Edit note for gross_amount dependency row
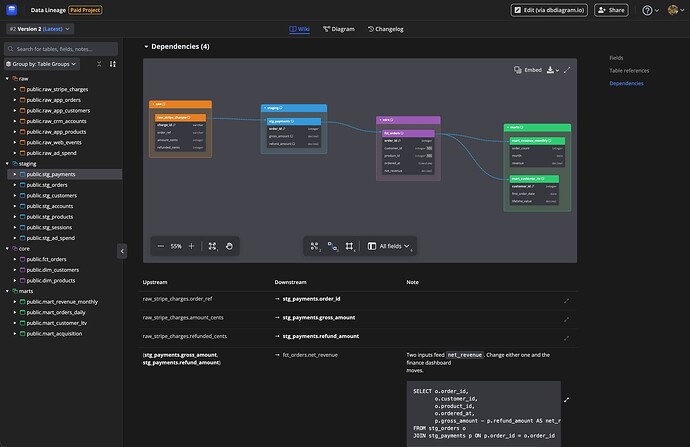This screenshot has width=690, height=447. pyautogui.click(x=566, y=319)
